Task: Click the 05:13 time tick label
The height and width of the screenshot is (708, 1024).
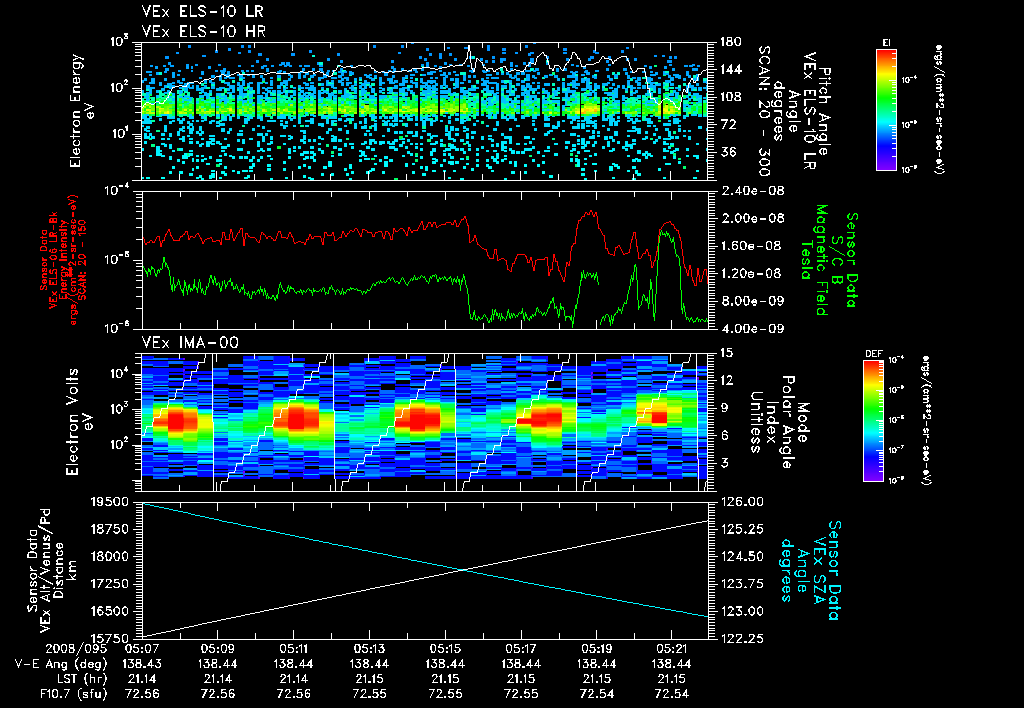Action: tap(369, 650)
